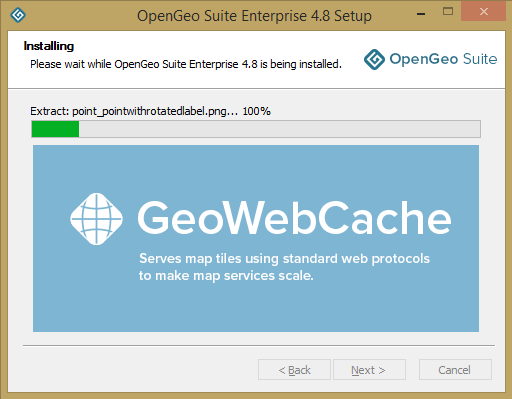
Task: Click the GeoWebCache globe icon
Action: pos(96,219)
